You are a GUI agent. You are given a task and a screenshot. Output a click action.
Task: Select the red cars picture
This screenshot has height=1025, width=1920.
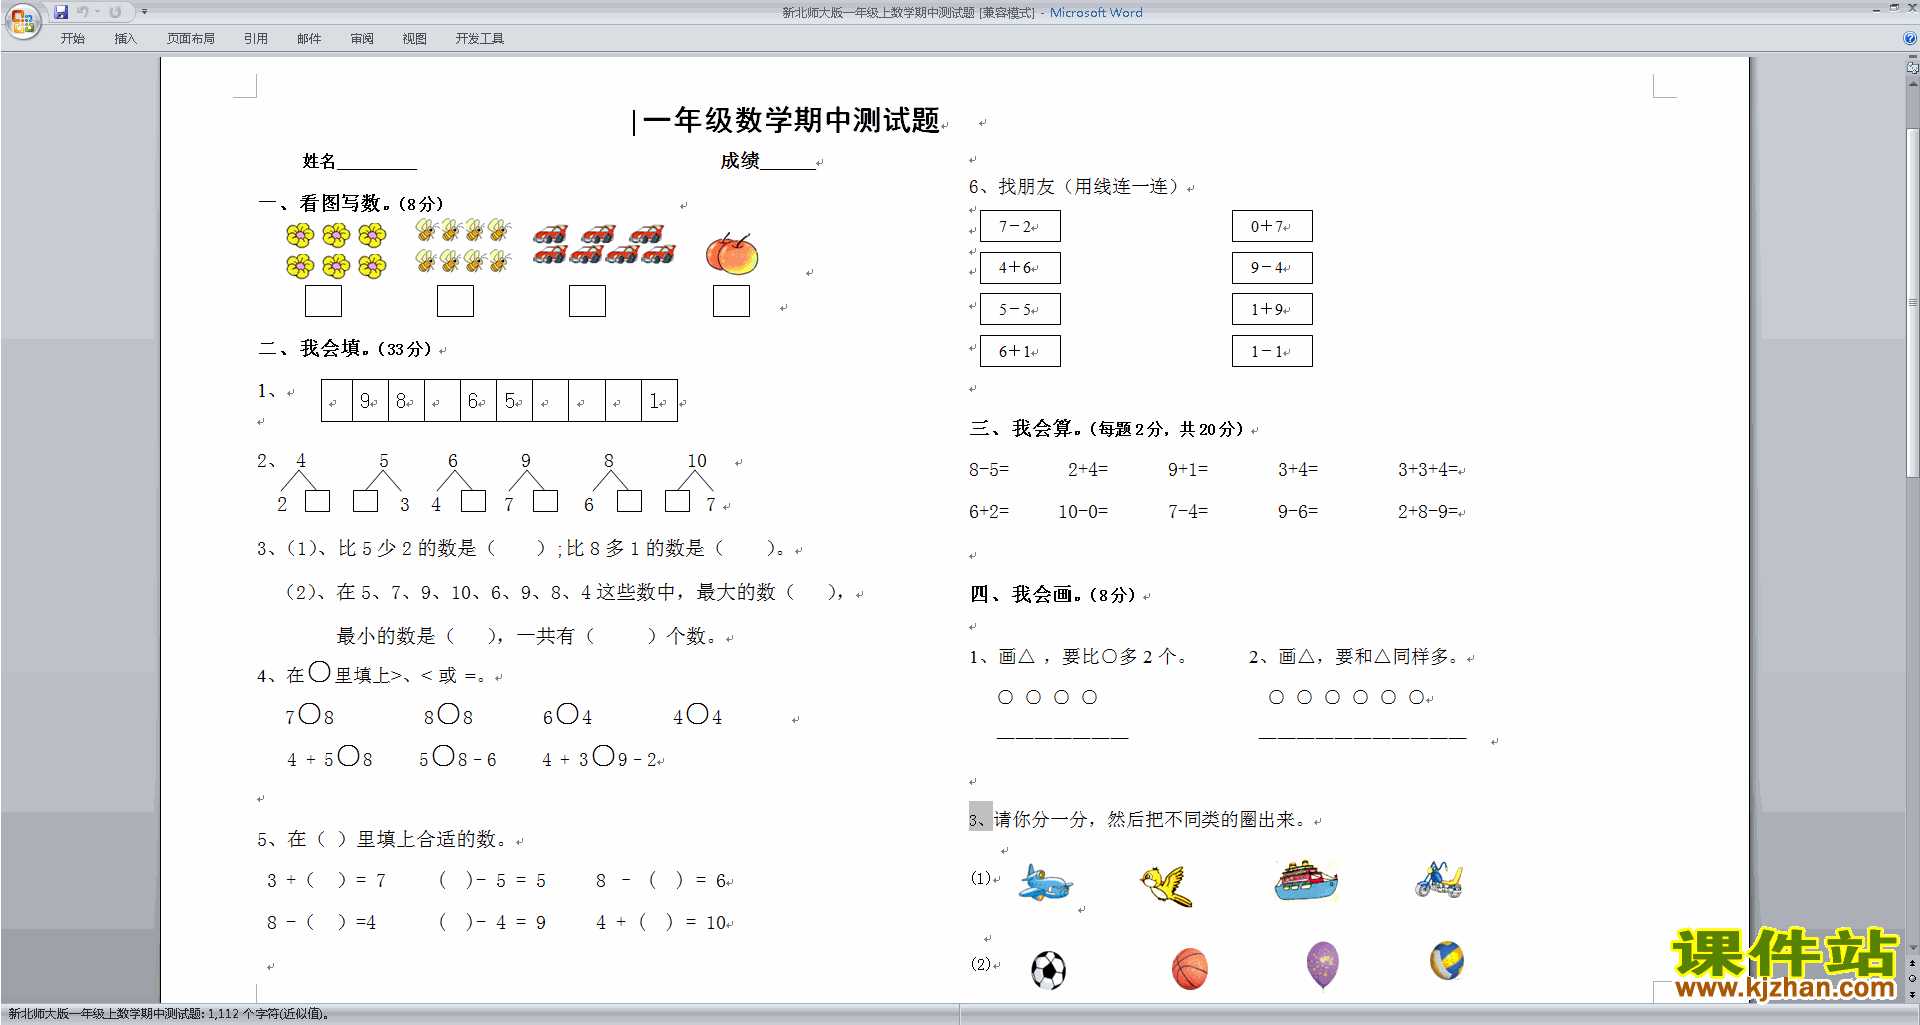pyautogui.click(x=603, y=245)
